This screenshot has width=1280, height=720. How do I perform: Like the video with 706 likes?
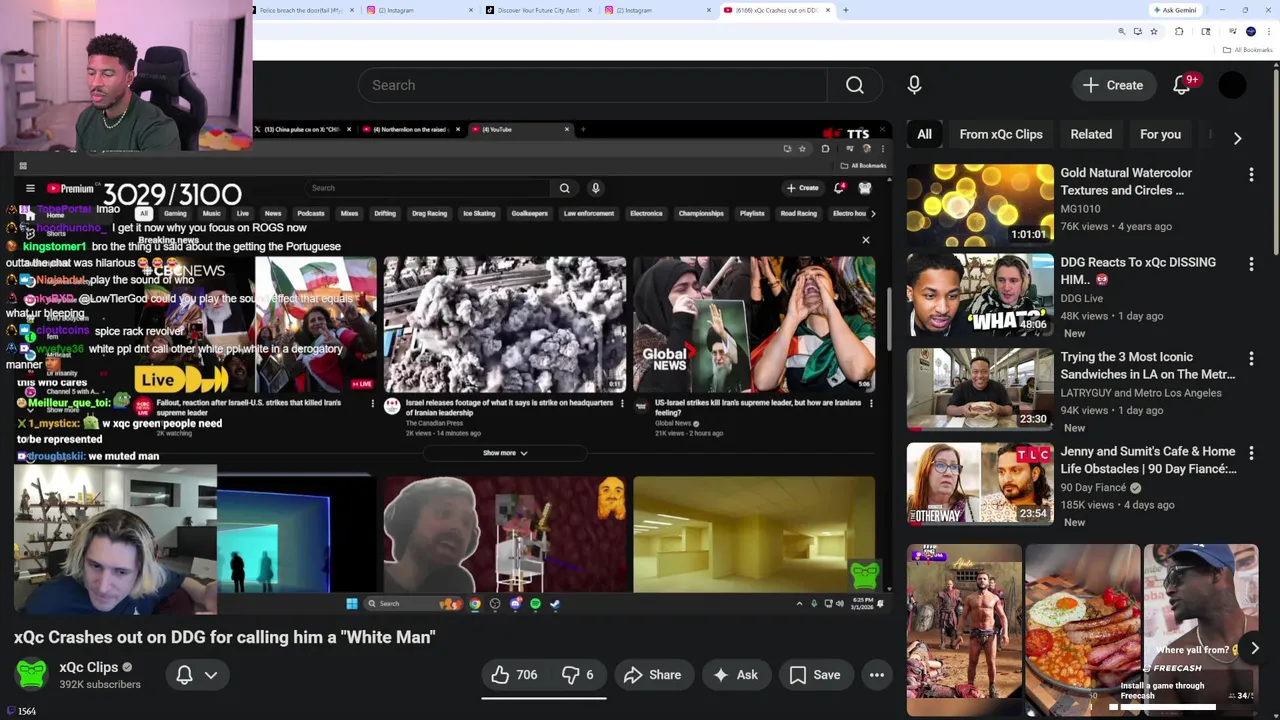click(x=515, y=675)
